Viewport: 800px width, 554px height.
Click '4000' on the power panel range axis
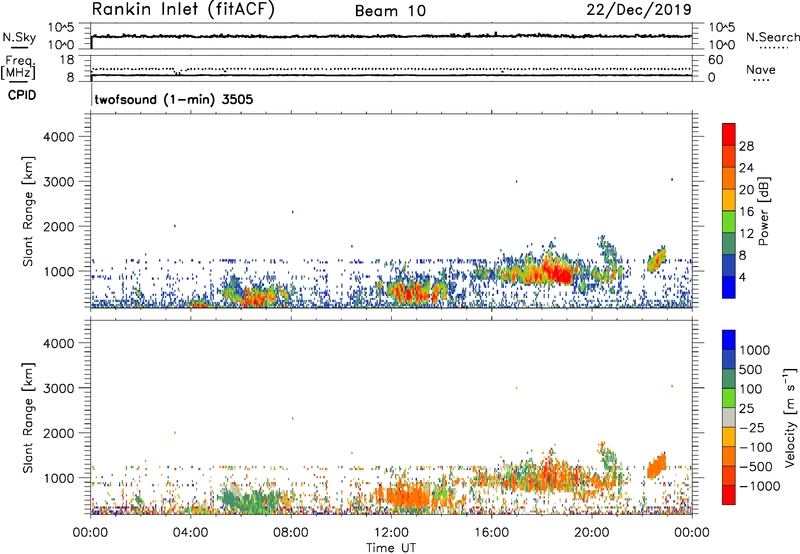click(59, 137)
